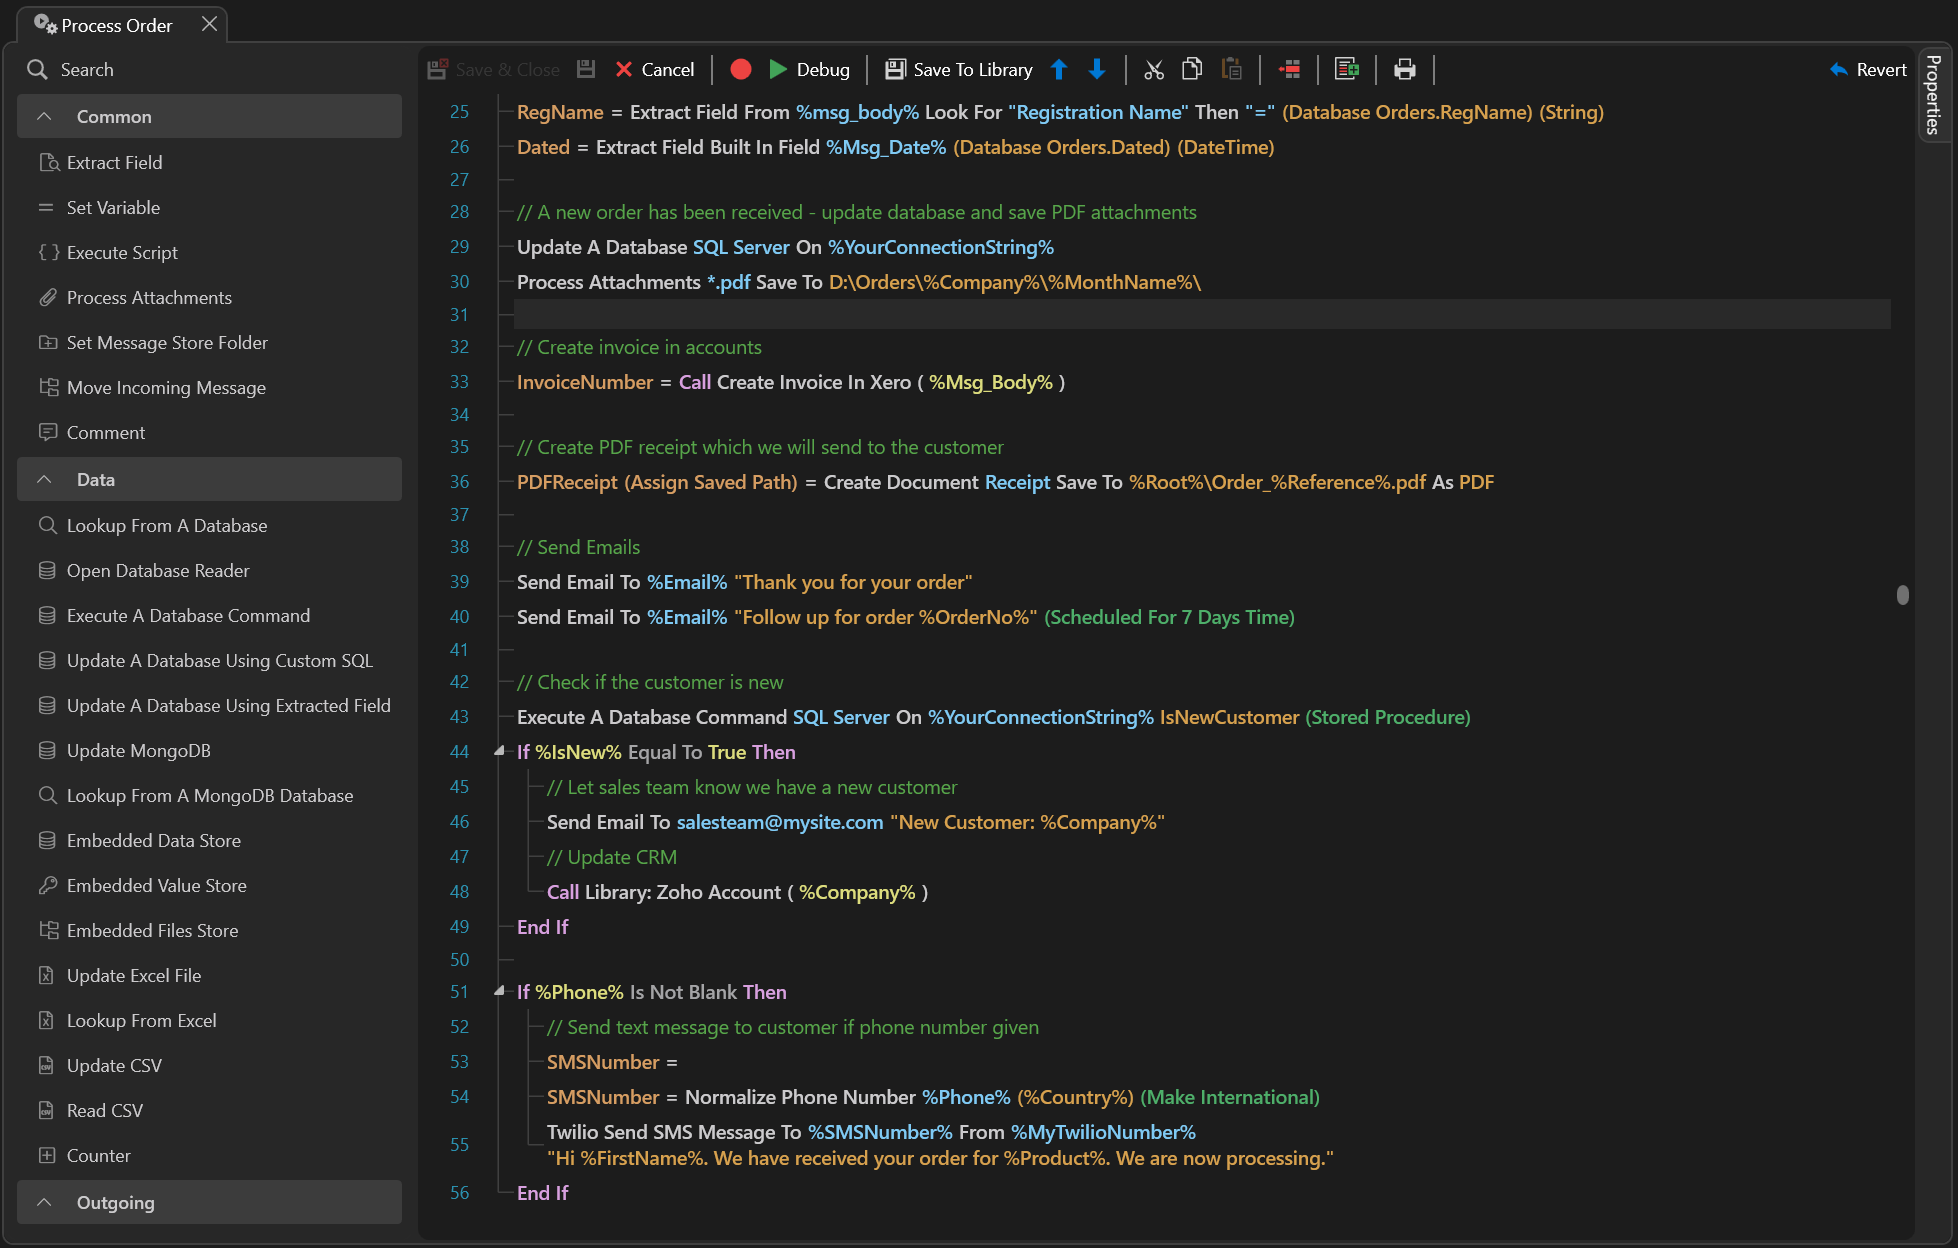This screenshot has height=1248, width=1958.
Task: Collapse the Data section in sidebar
Action: point(41,478)
